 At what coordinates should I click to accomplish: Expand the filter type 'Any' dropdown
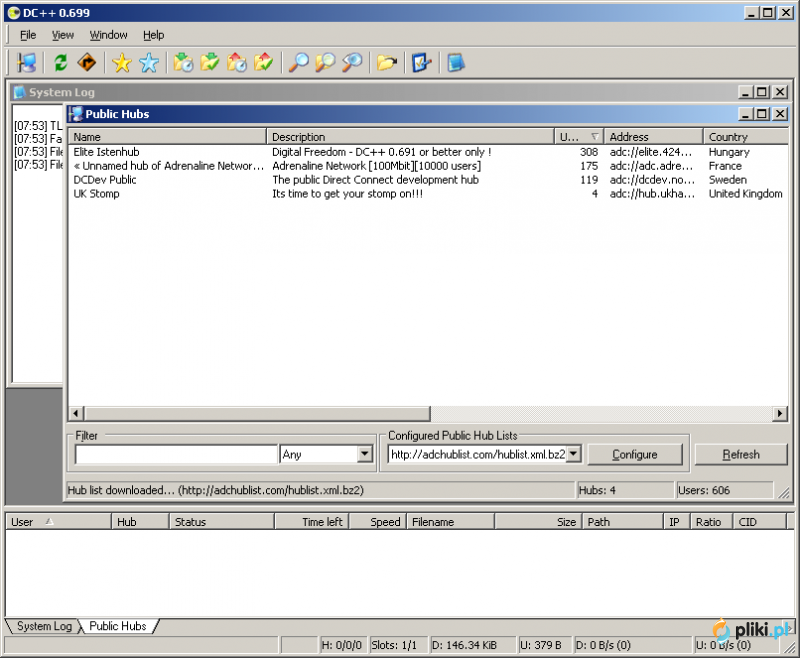coord(364,454)
